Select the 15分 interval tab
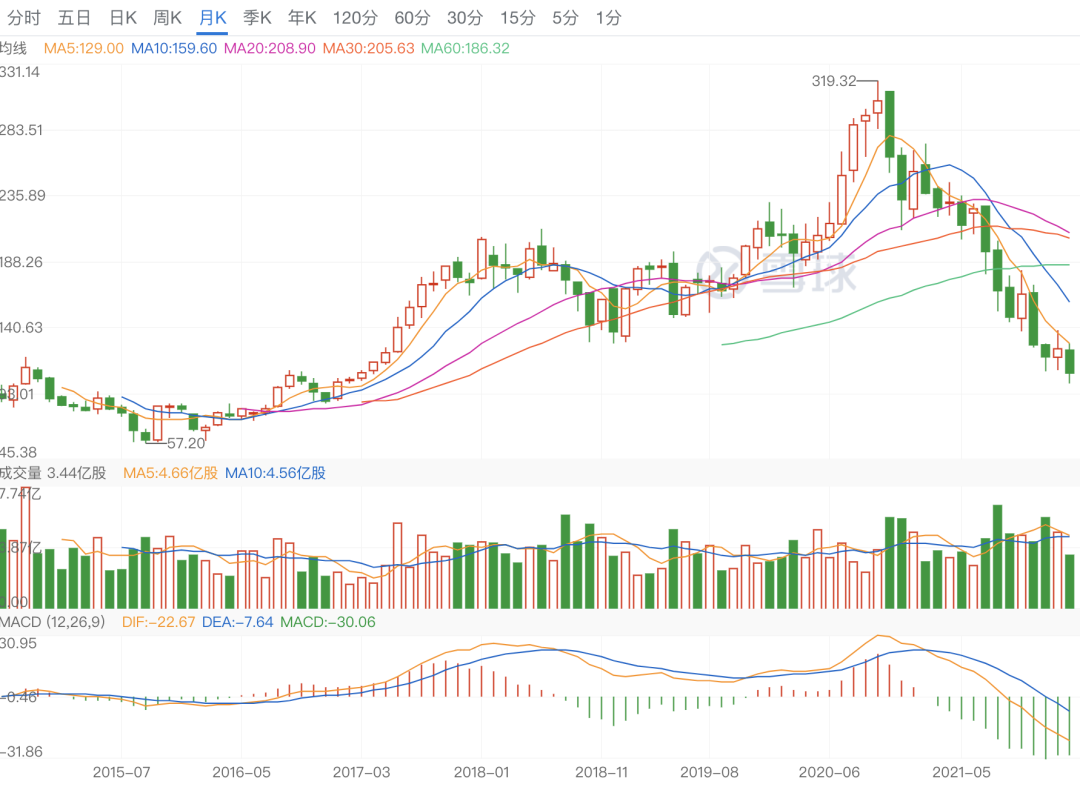The height and width of the screenshot is (790, 1080). click(x=517, y=17)
